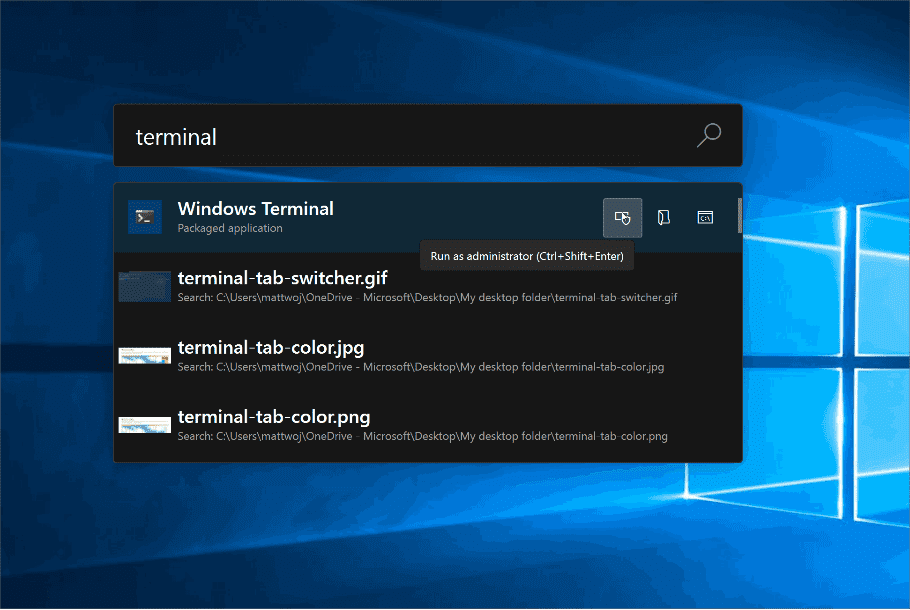The height and width of the screenshot is (610, 910).
Task: Select the terminal-tab-switcher.gif thumbnail
Action: tap(145, 286)
